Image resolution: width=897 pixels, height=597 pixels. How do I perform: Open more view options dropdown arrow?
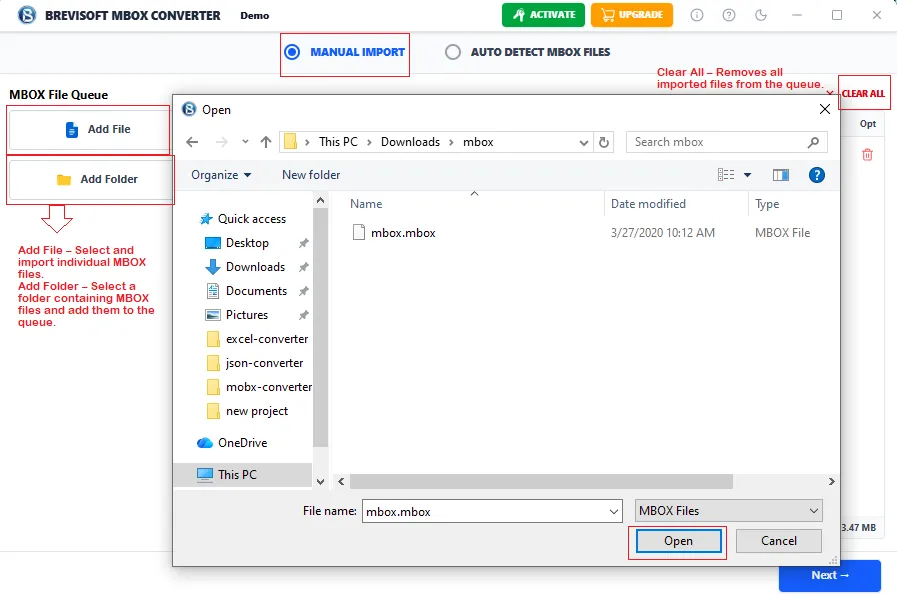[747, 175]
